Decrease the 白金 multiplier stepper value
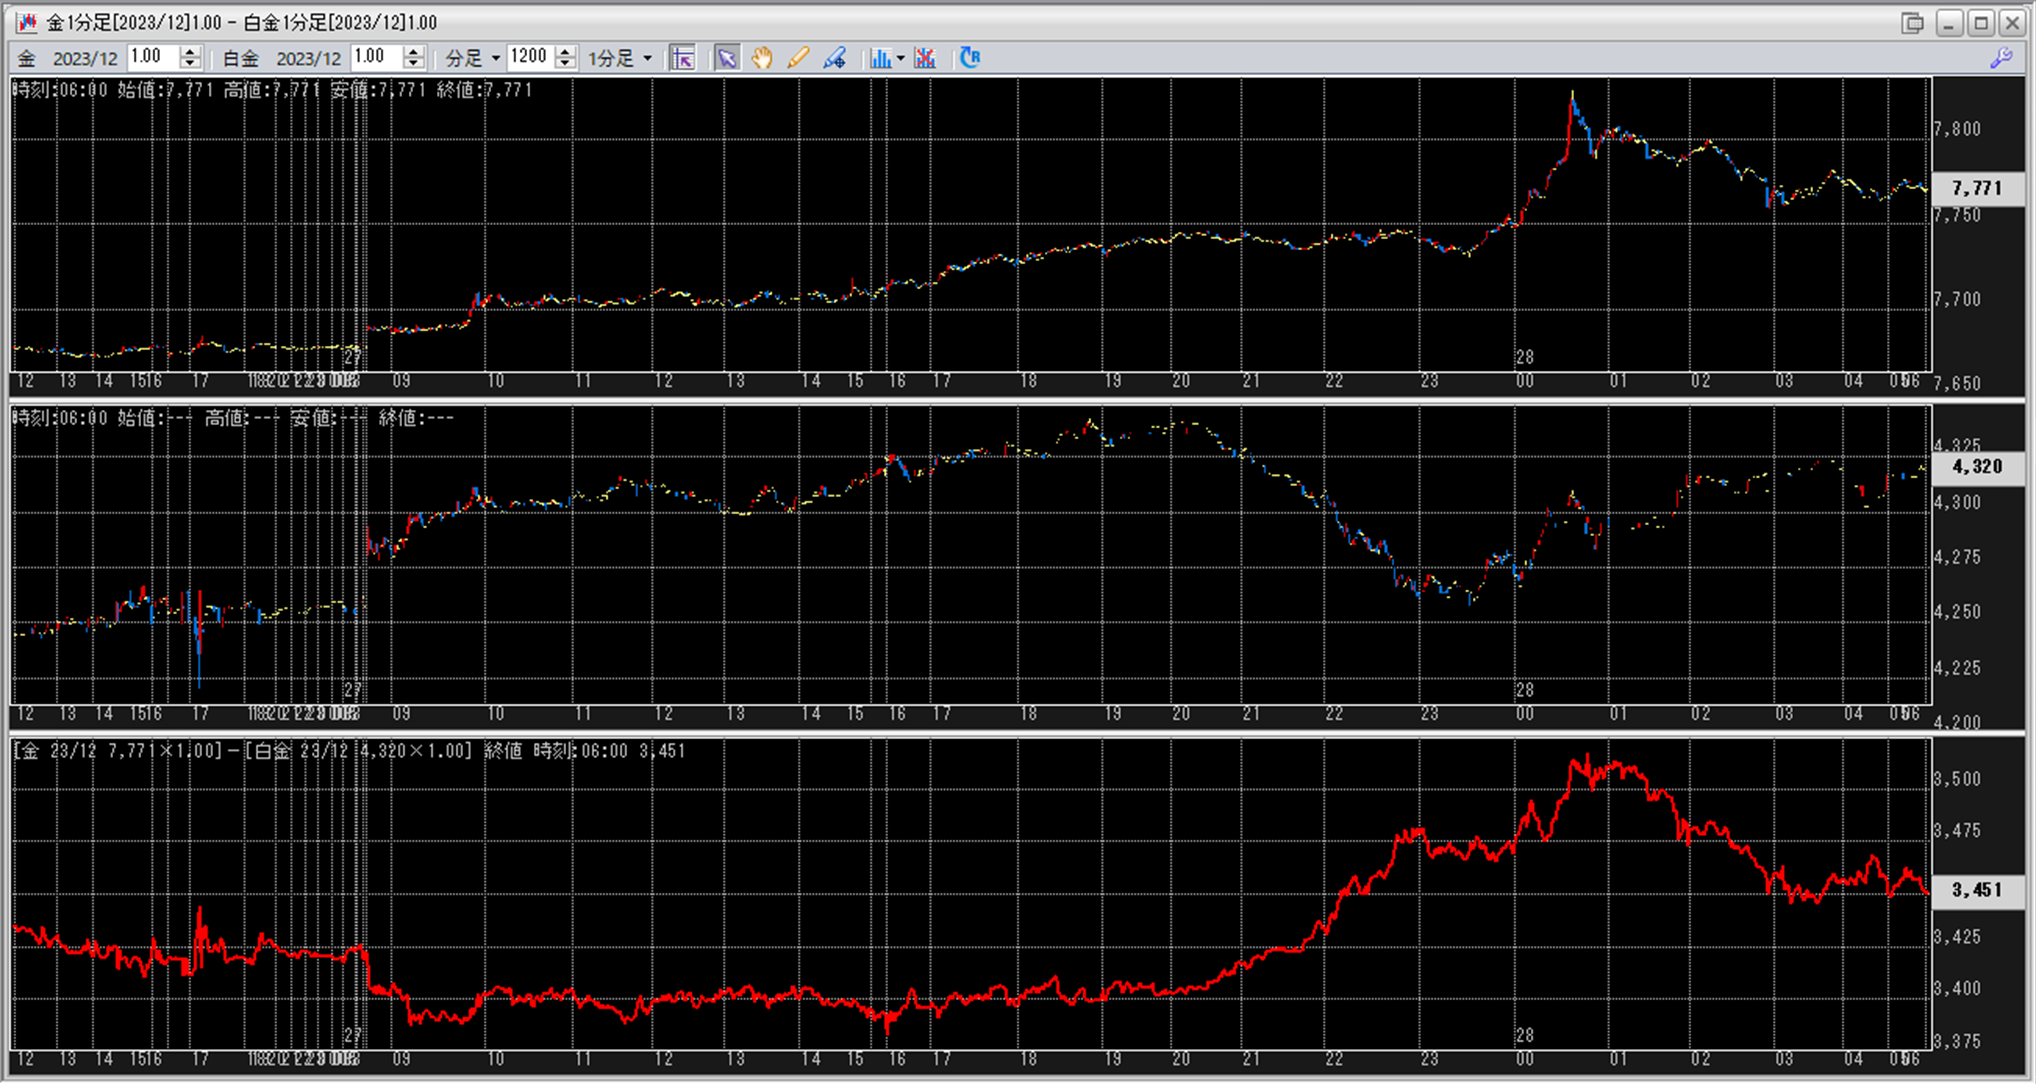 414,64
